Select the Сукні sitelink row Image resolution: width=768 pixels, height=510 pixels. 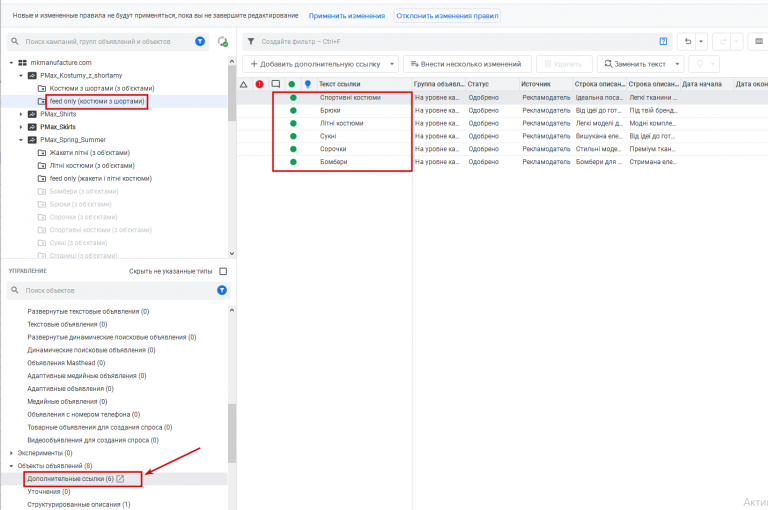(x=502, y=136)
